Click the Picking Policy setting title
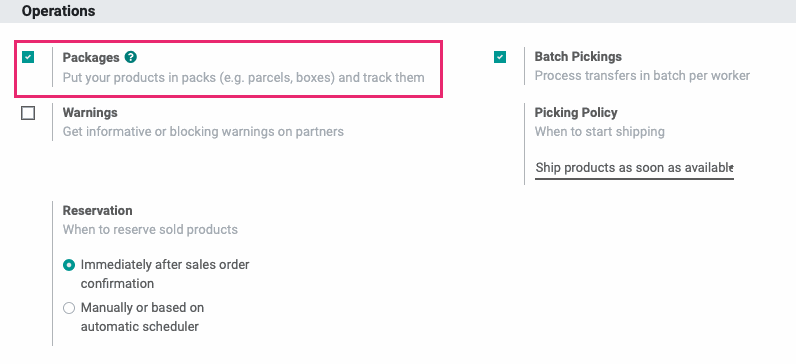This screenshot has width=796, height=364. 576,113
